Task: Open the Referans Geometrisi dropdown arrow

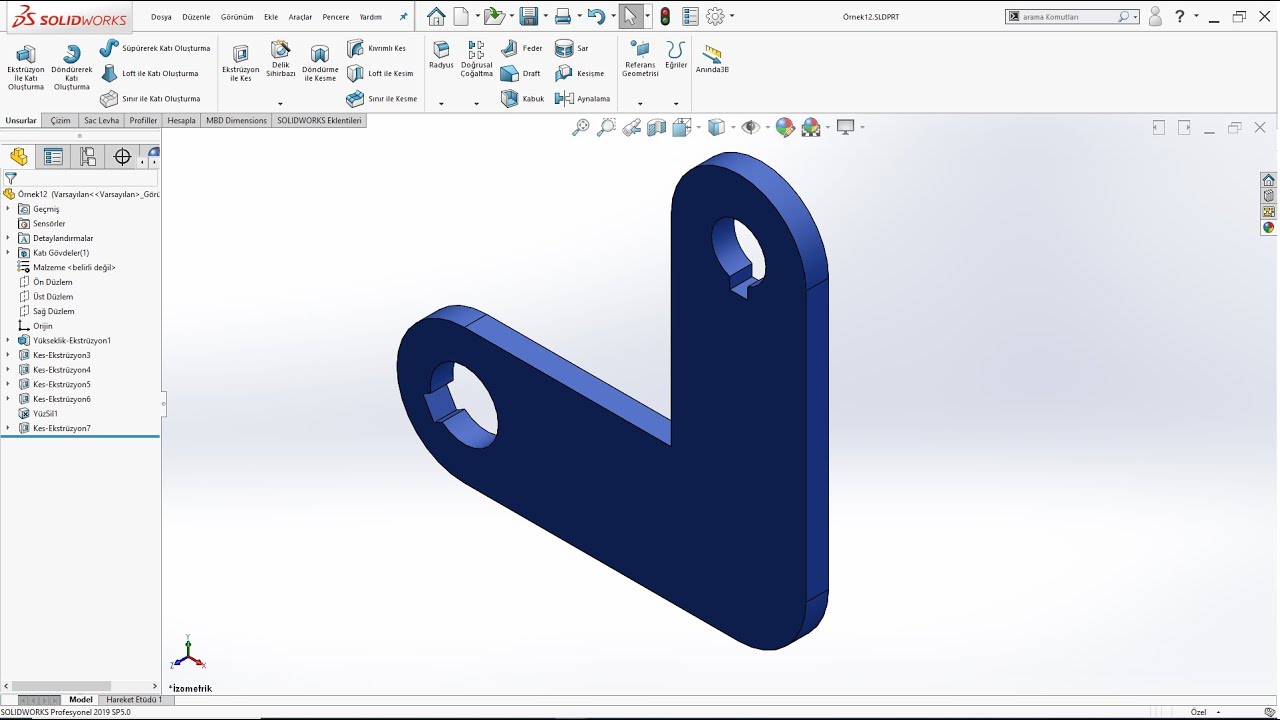Action: [640, 103]
